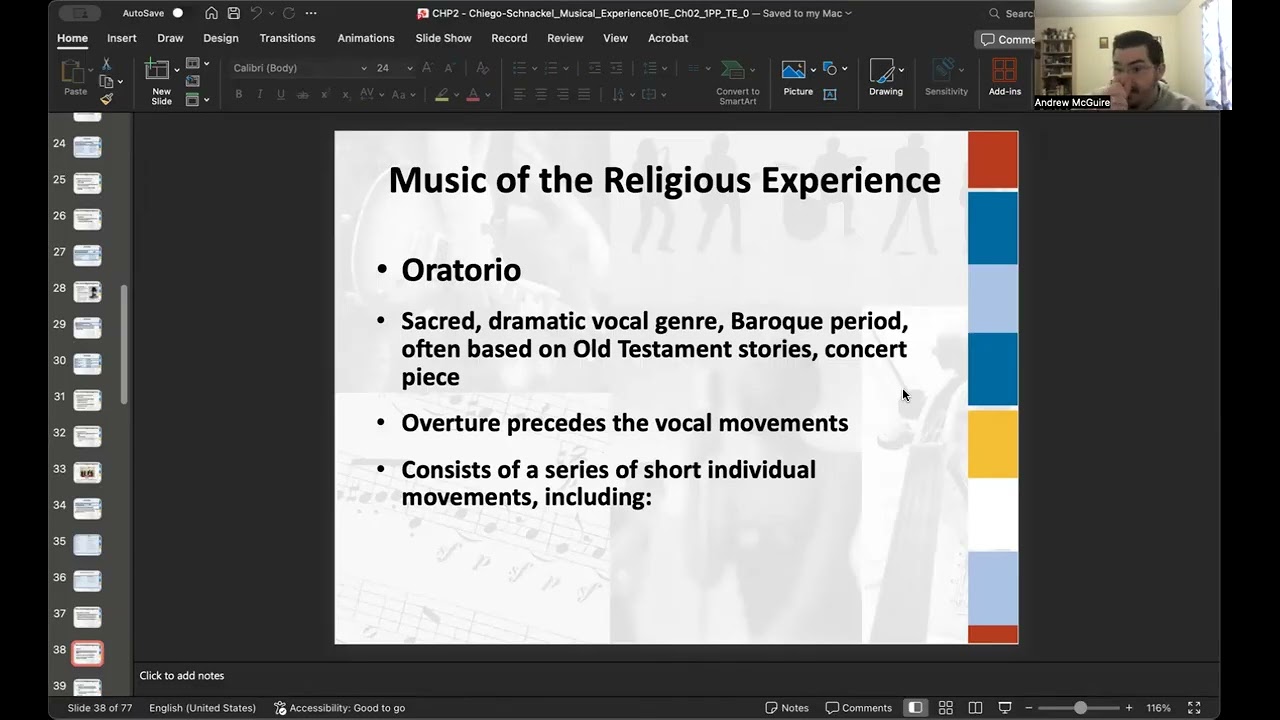Open the Design tab
The height and width of the screenshot is (720, 1280).
coord(221,38)
